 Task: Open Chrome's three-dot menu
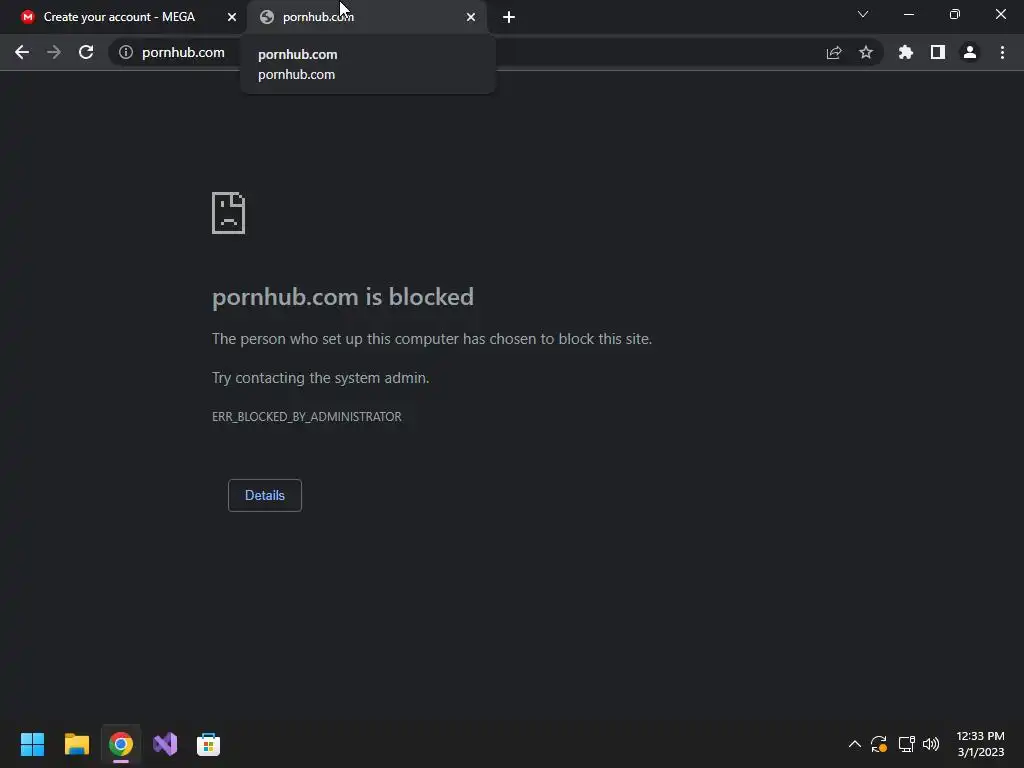(x=1002, y=52)
